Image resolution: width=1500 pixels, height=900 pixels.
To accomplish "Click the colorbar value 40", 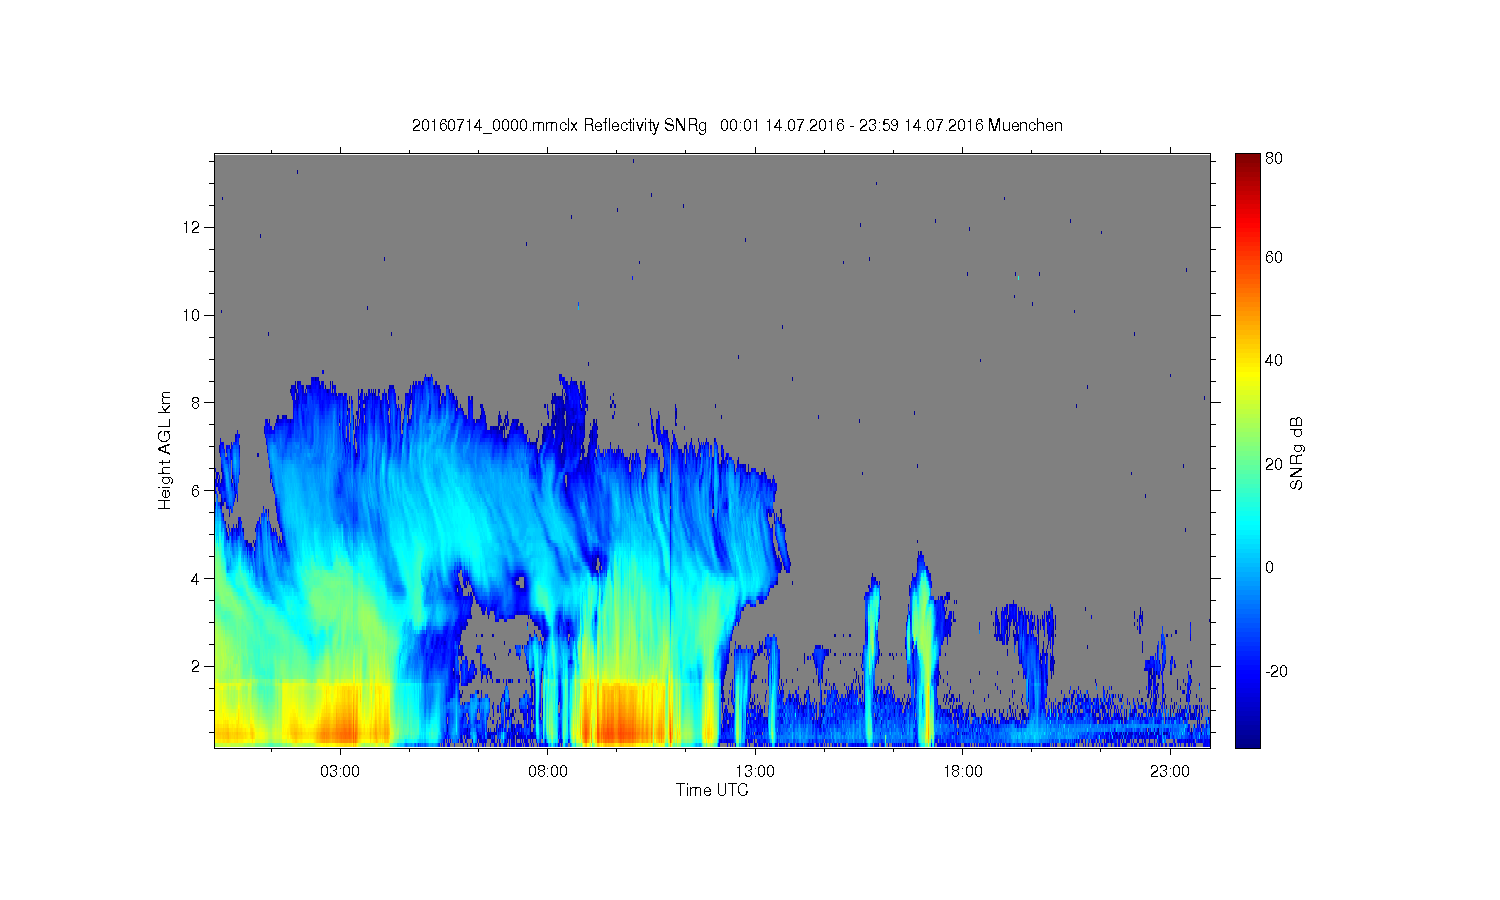I will click(x=1274, y=360).
